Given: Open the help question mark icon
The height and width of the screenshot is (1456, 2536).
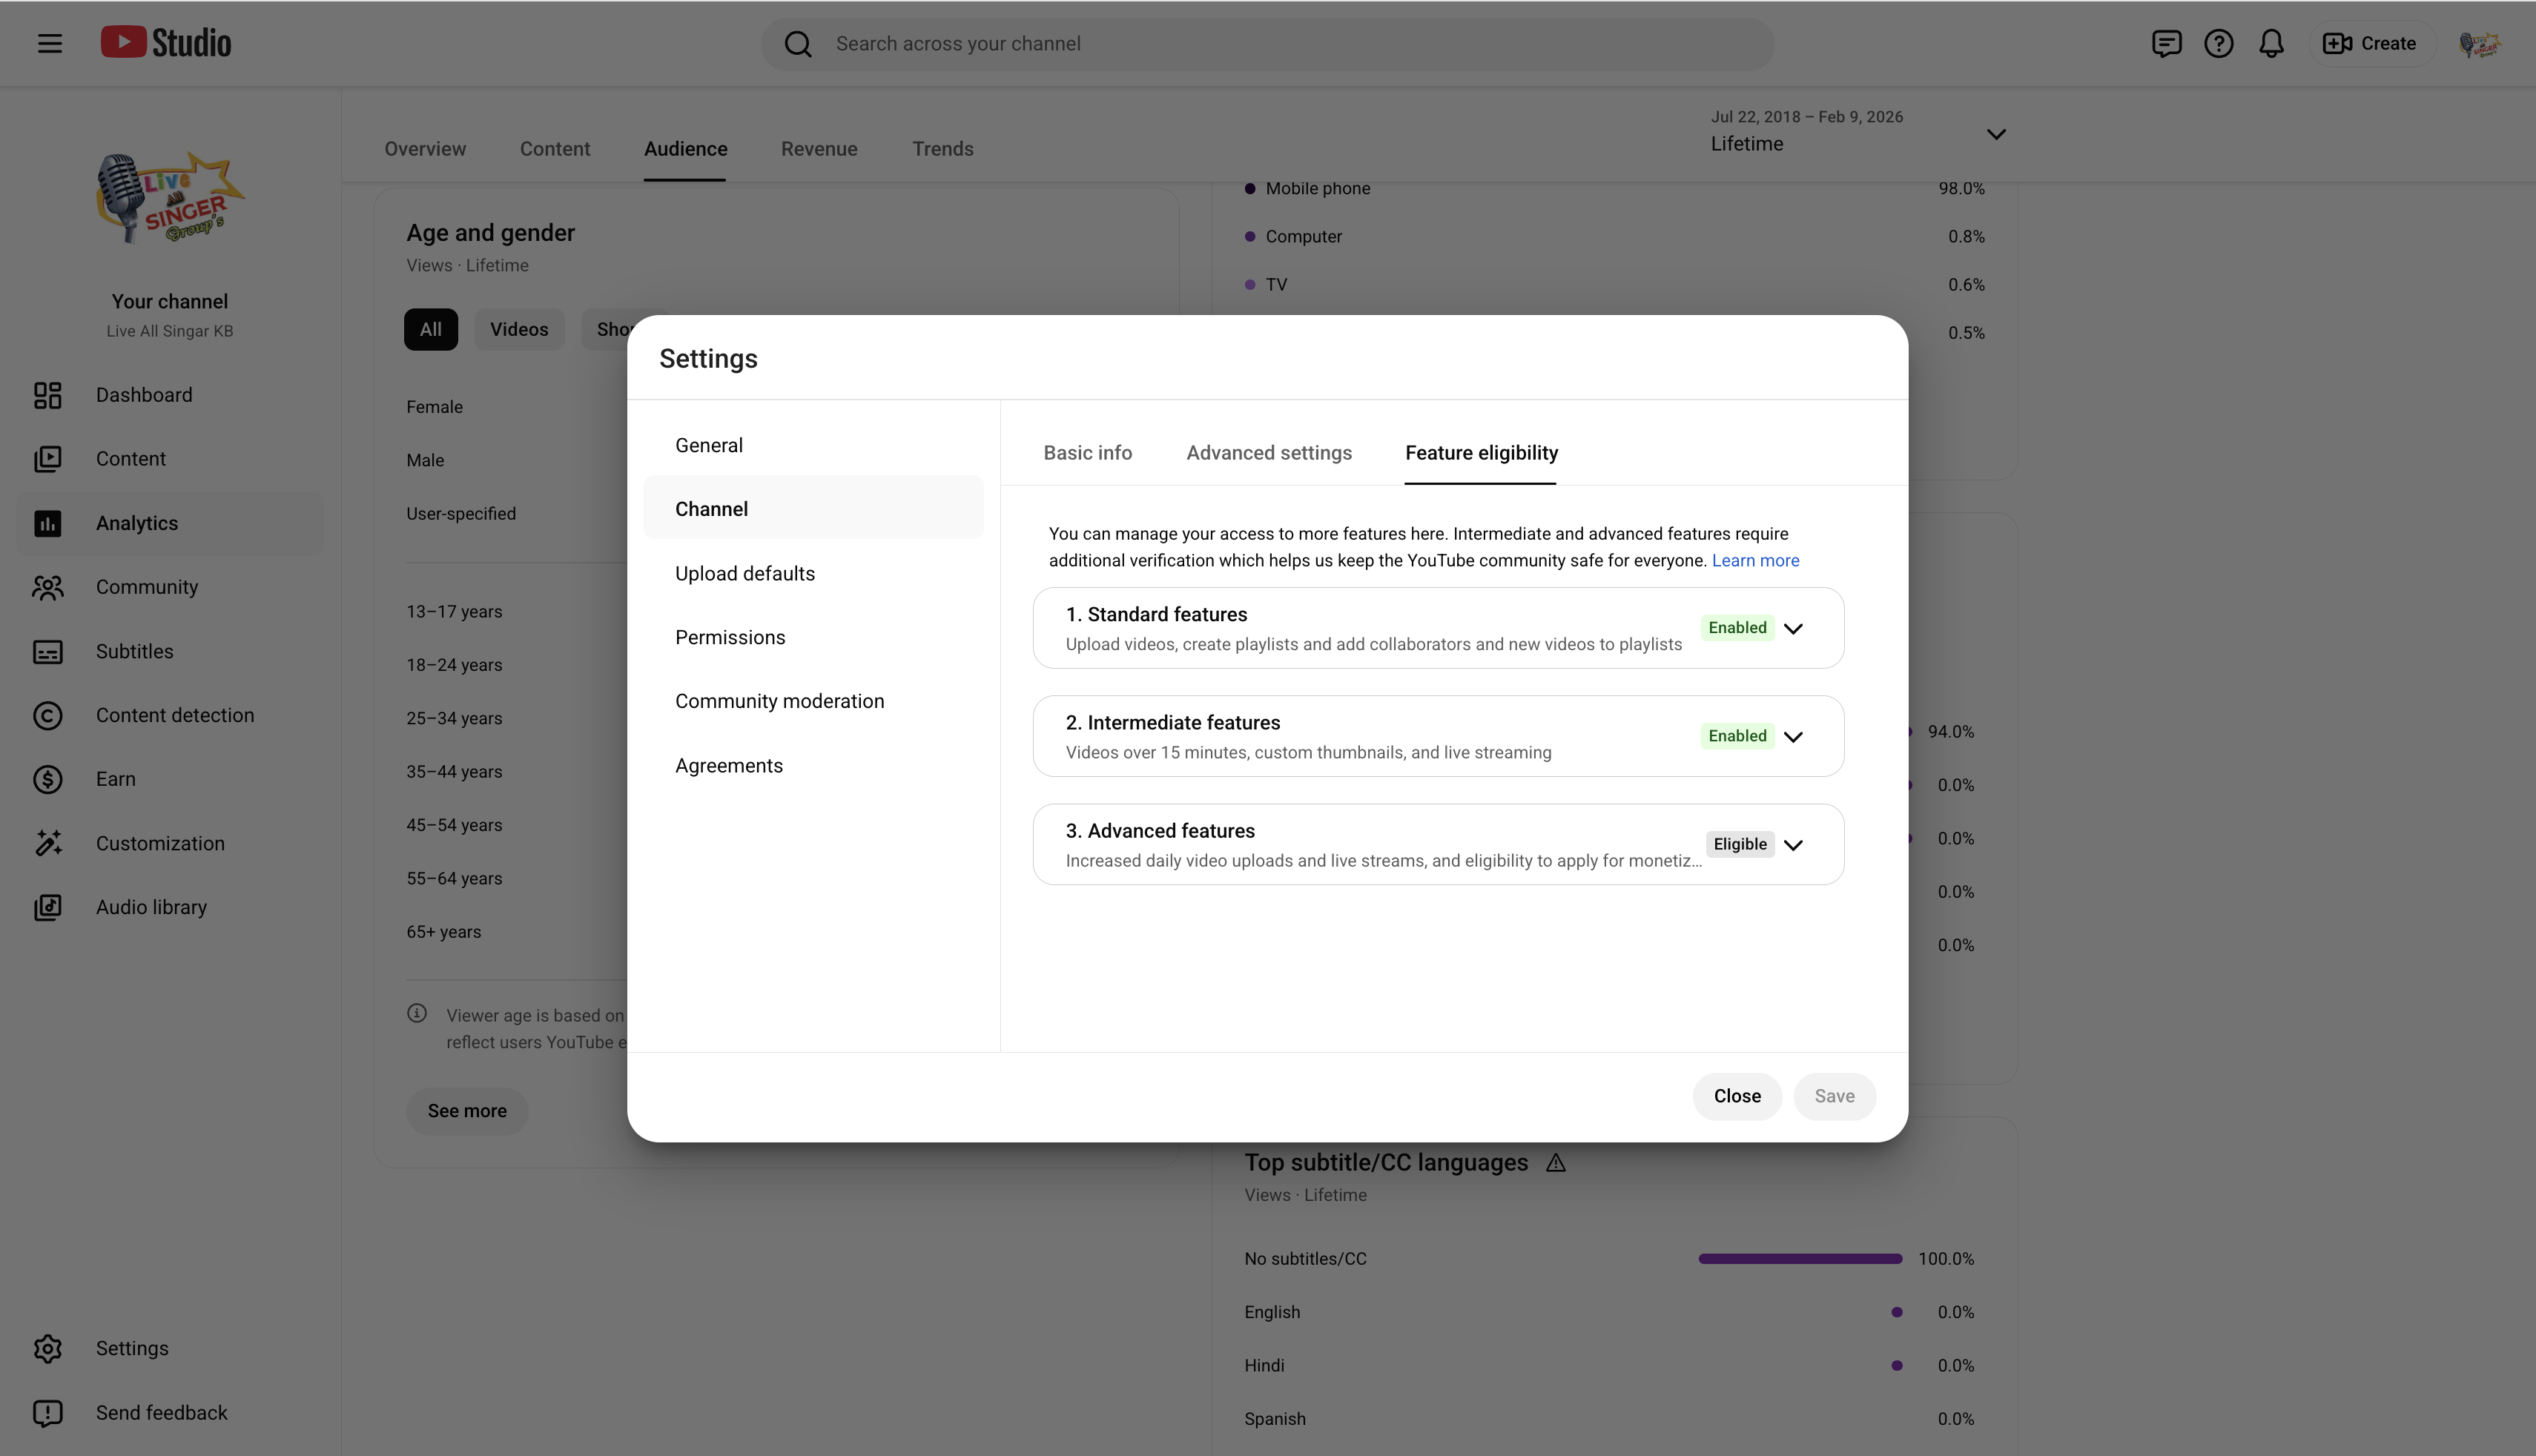Looking at the screenshot, I should coord(2218,44).
